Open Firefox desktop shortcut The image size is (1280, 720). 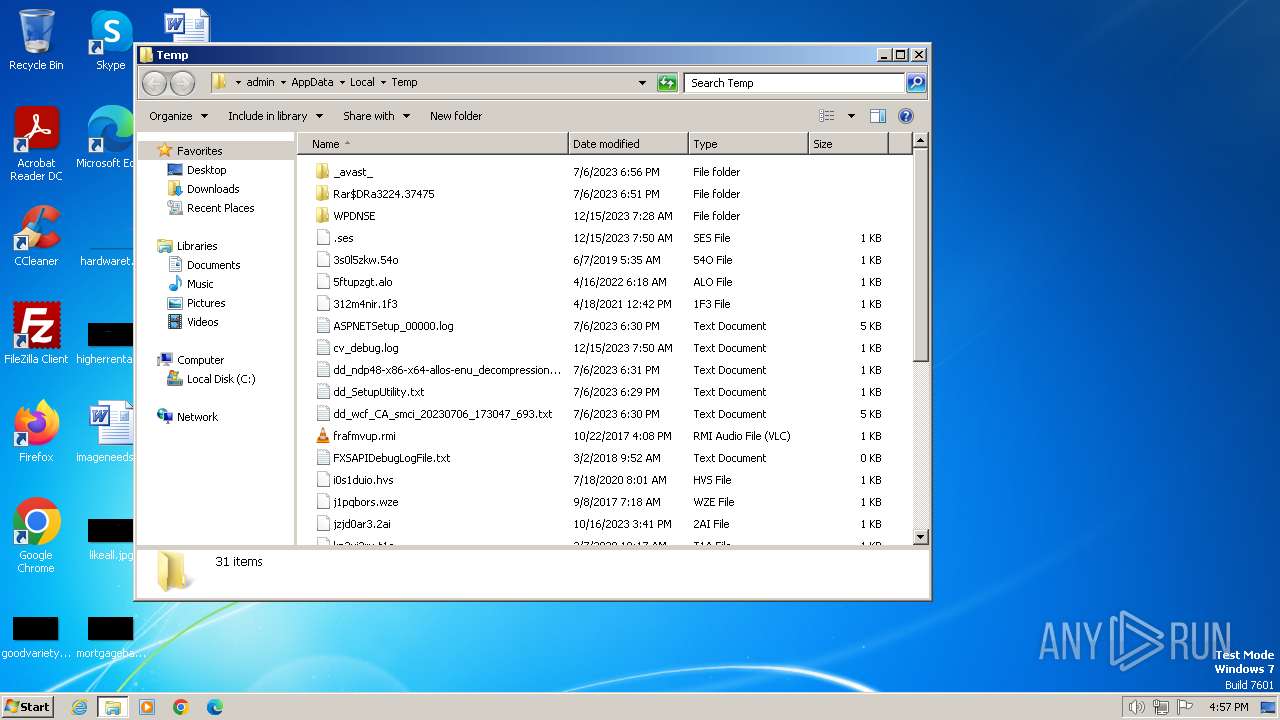point(36,432)
